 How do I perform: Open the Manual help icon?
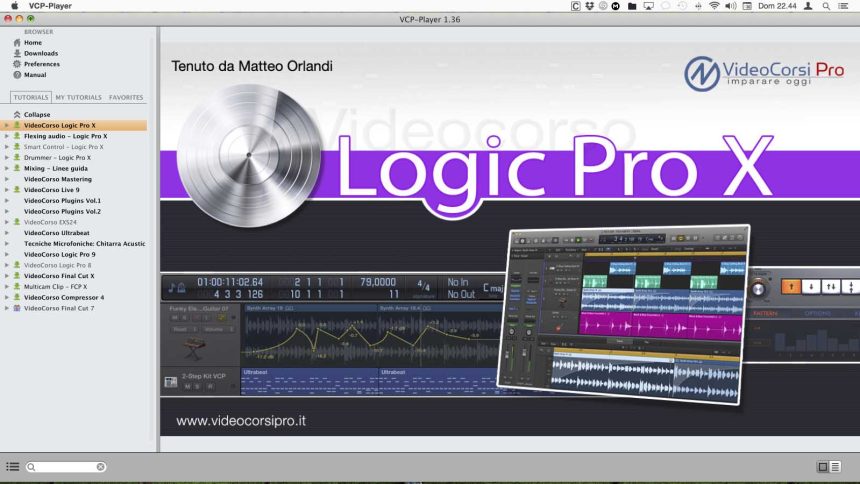click(16, 75)
